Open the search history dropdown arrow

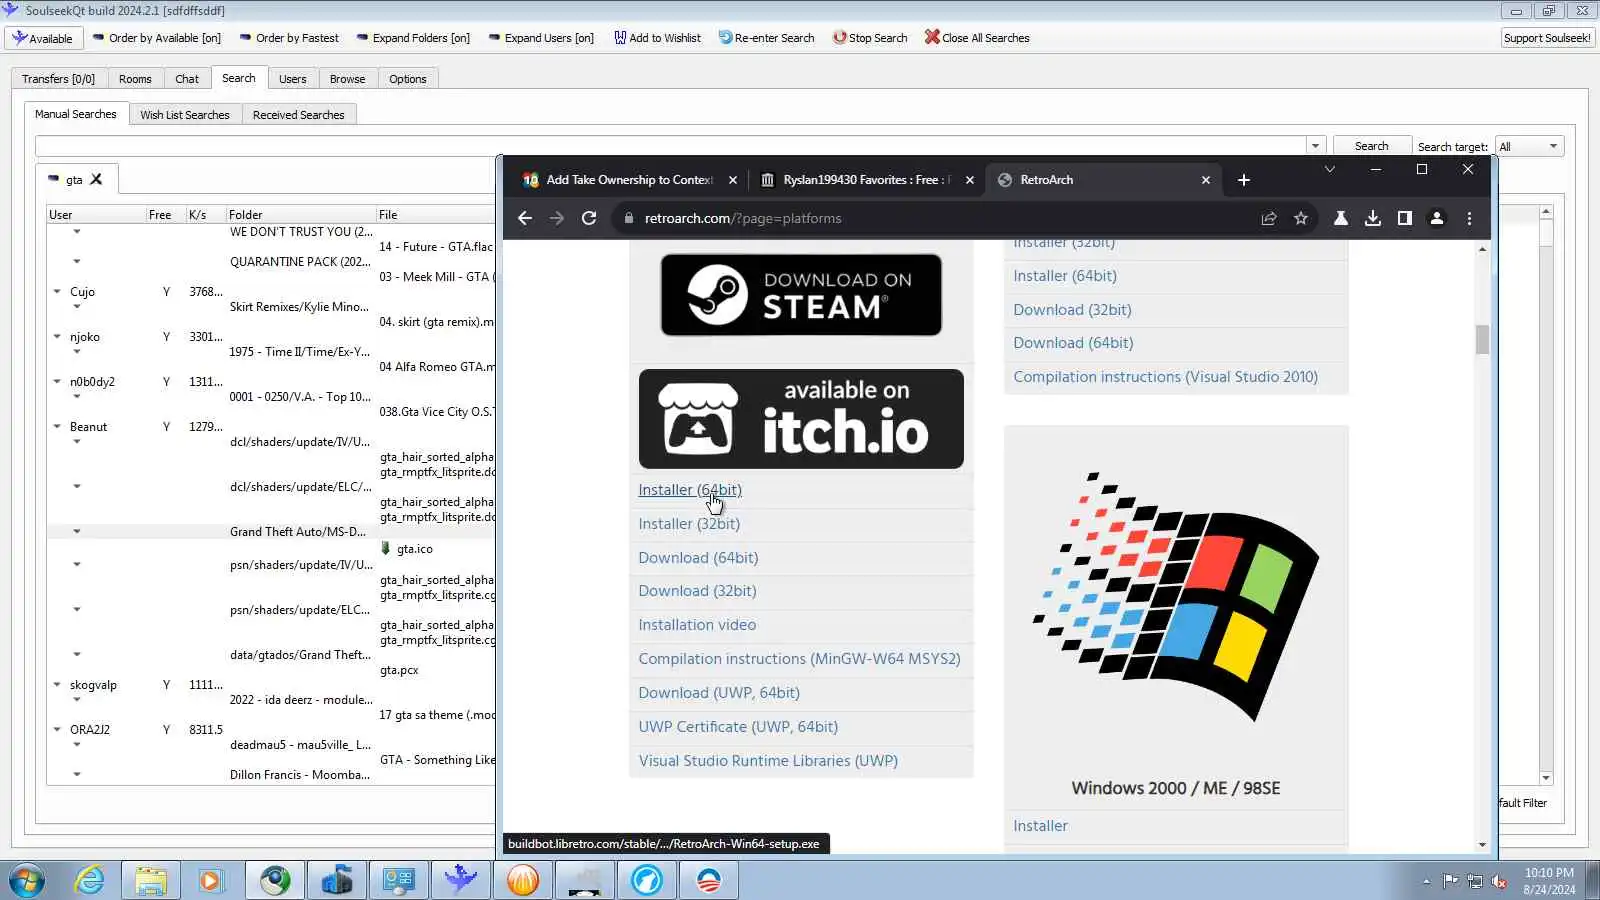(x=1316, y=146)
